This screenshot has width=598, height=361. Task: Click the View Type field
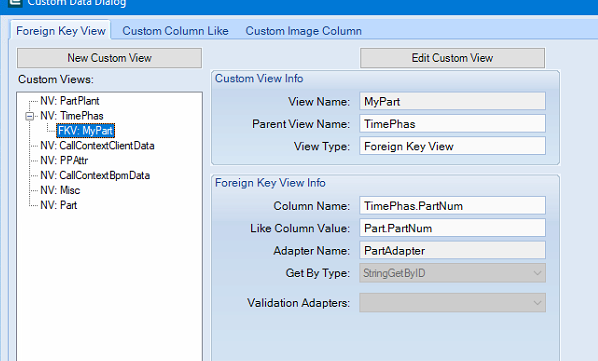[x=452, y=146]
